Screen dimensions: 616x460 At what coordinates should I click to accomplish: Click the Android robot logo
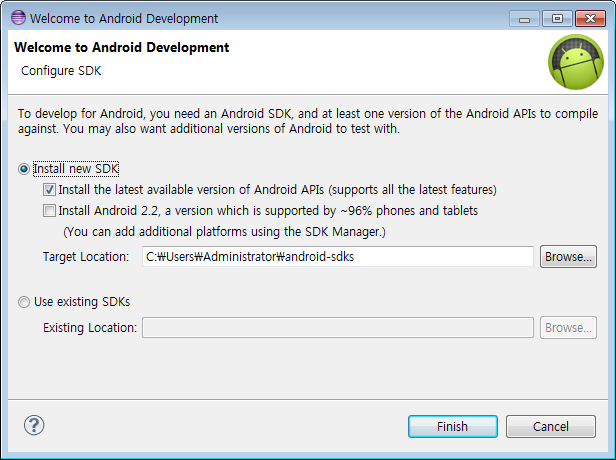[576, 62]
